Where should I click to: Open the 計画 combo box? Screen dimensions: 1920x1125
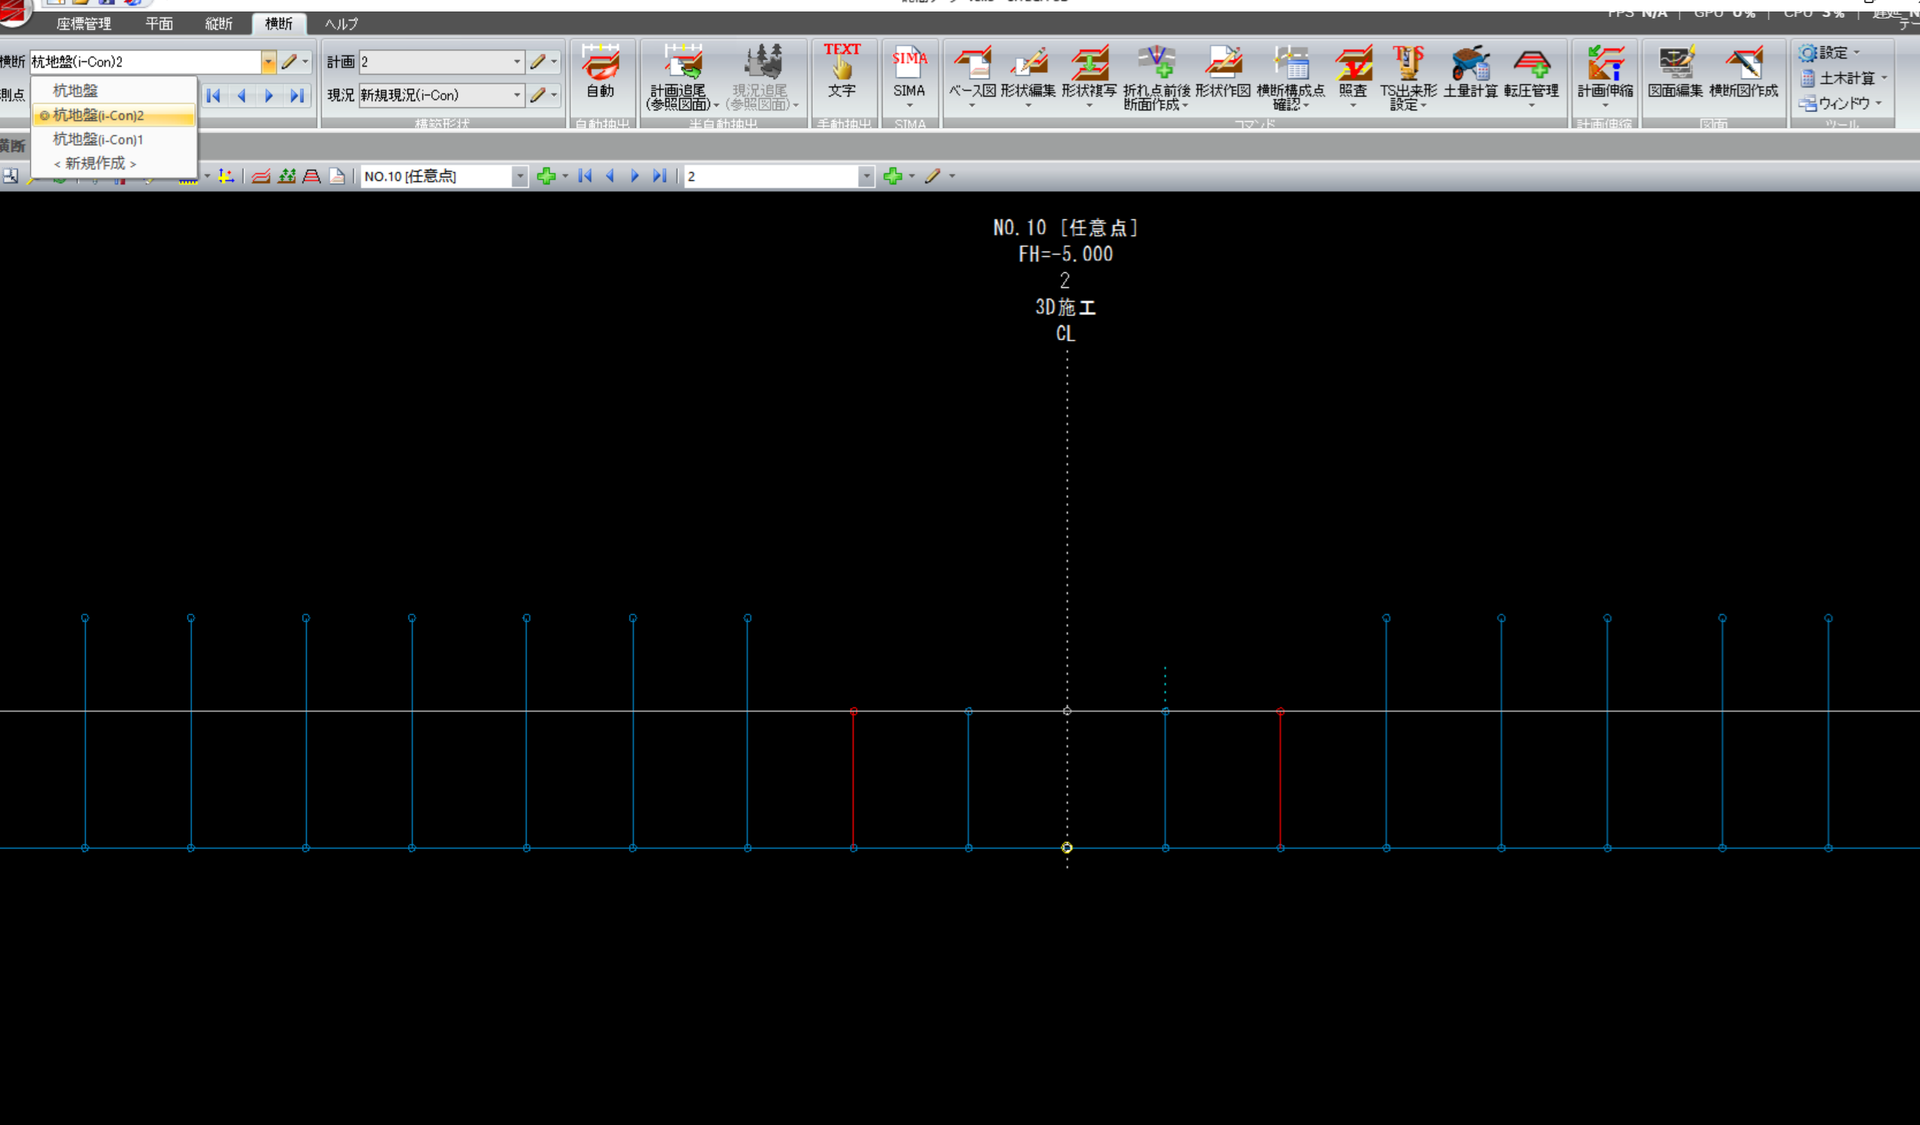coord(516,62)
